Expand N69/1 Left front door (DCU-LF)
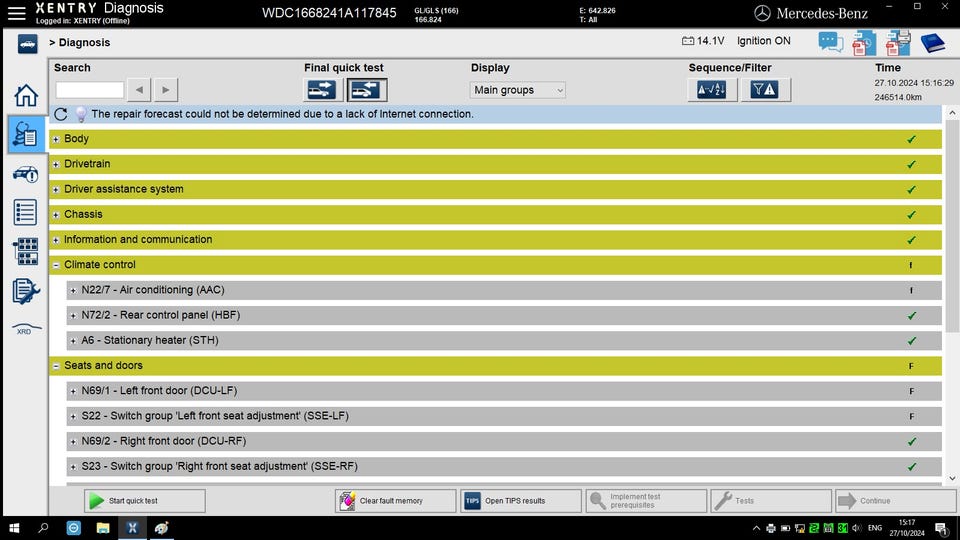The height and width of the screenshot is (540, 960). coord(73,391)
